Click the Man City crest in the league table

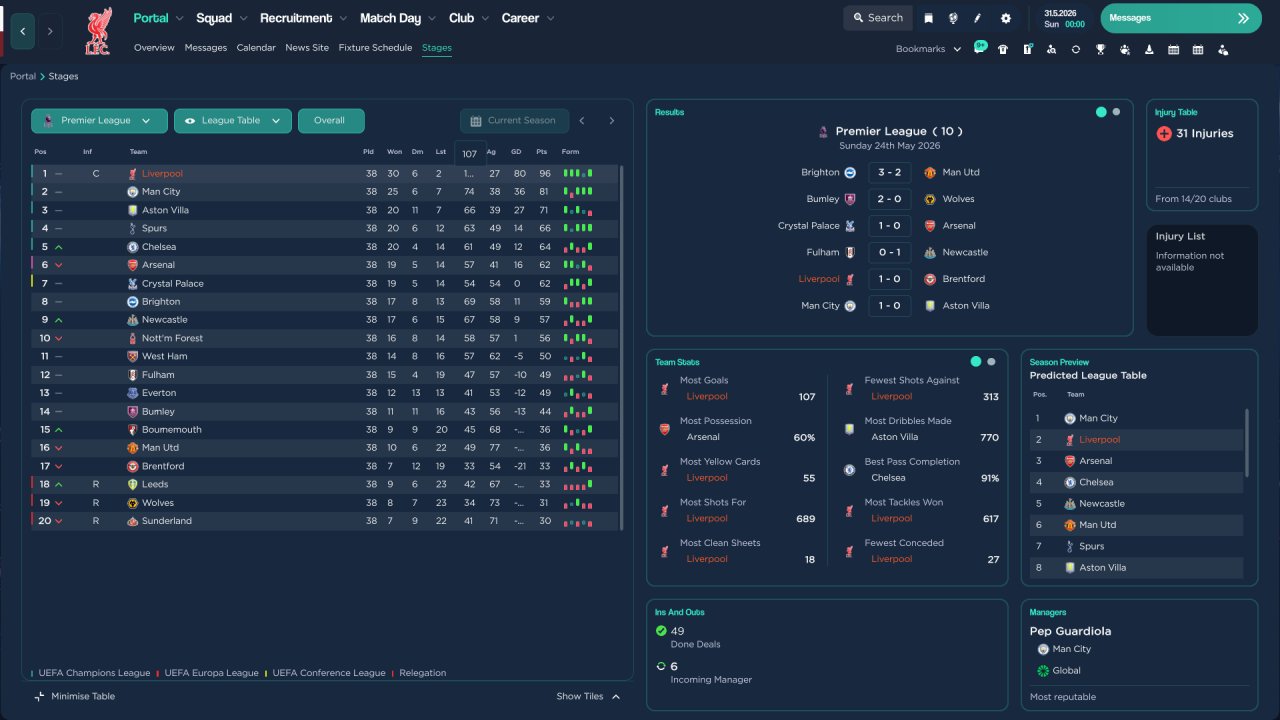tap(132, 192)
